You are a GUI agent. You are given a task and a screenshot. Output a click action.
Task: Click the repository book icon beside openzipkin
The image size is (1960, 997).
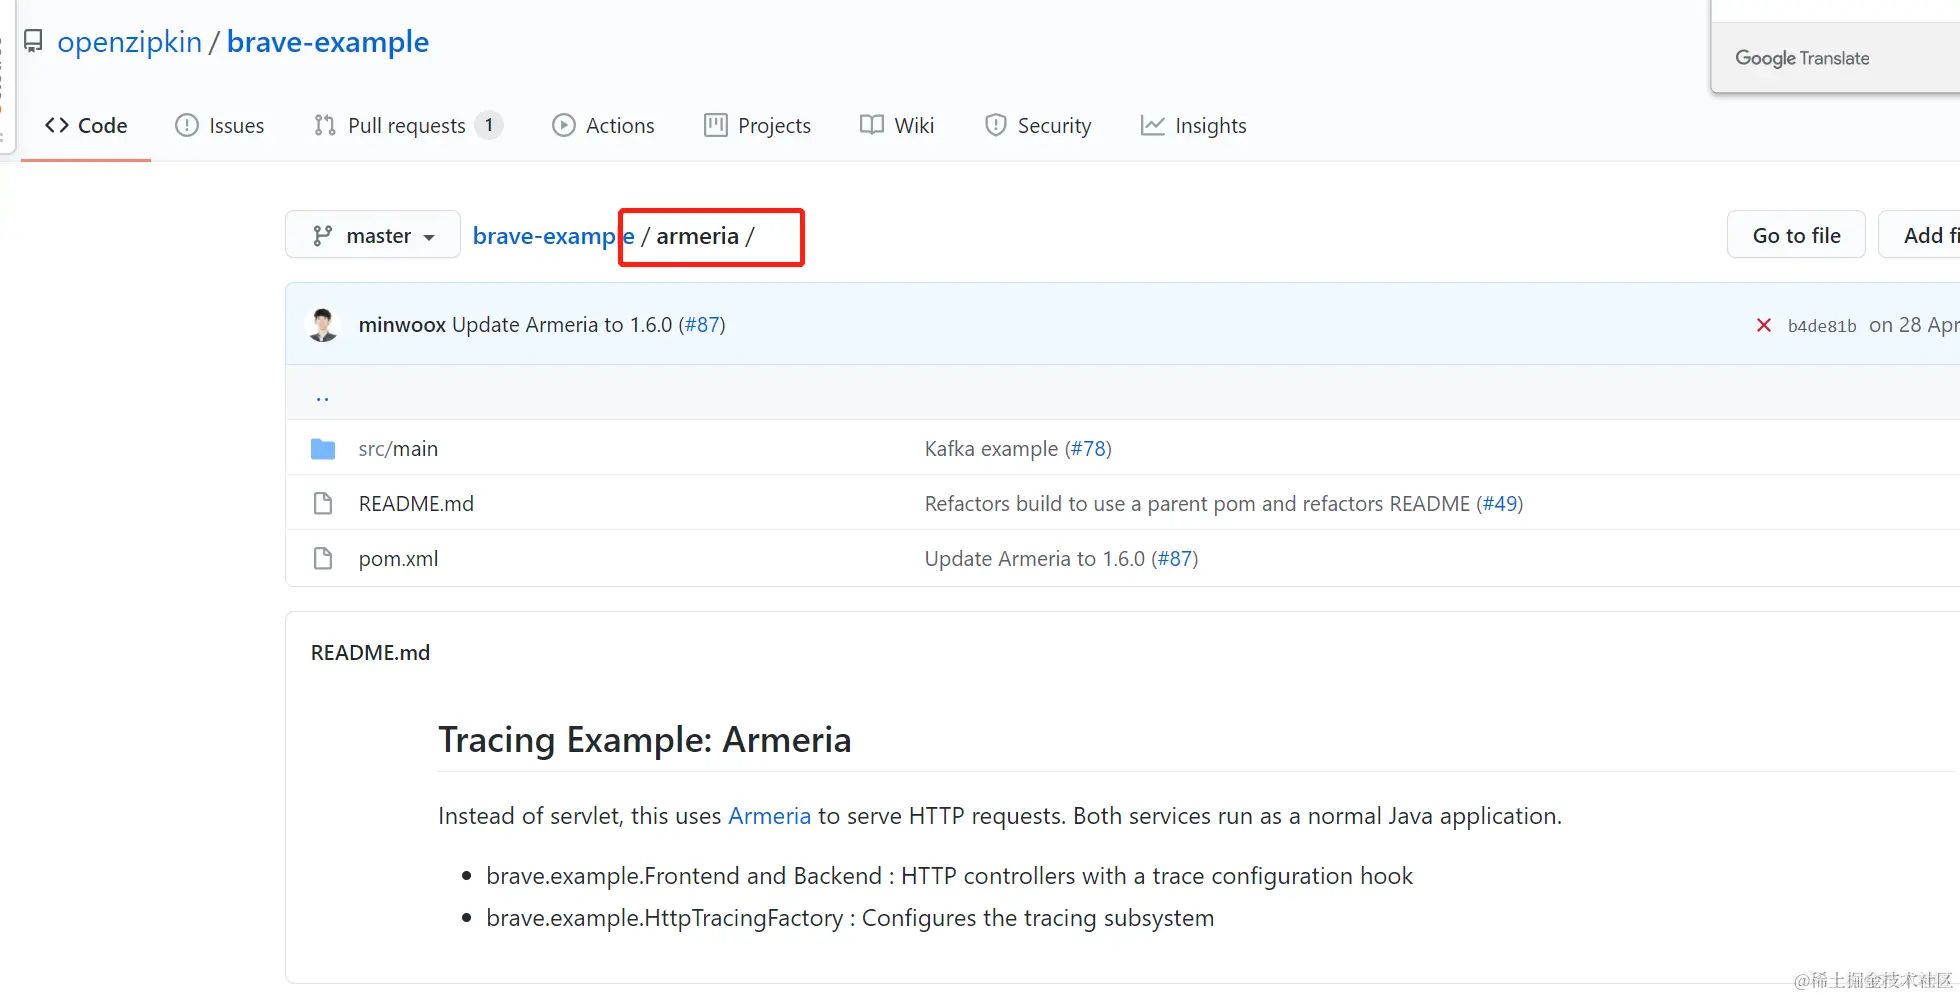coord(33,42)
